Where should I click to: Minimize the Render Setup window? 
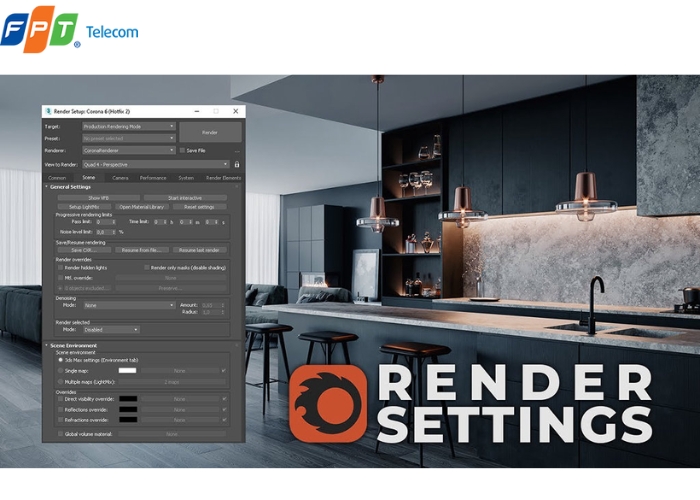[197, 111]
